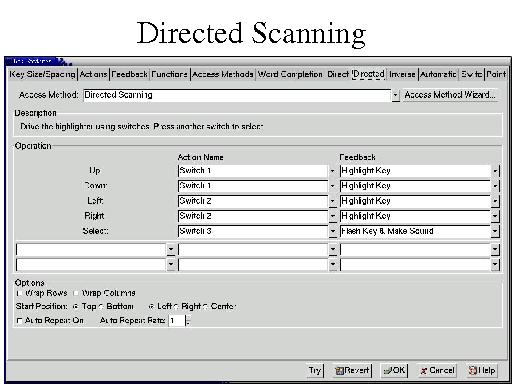Open first empty row action name dropdown

tap(332, 249)
